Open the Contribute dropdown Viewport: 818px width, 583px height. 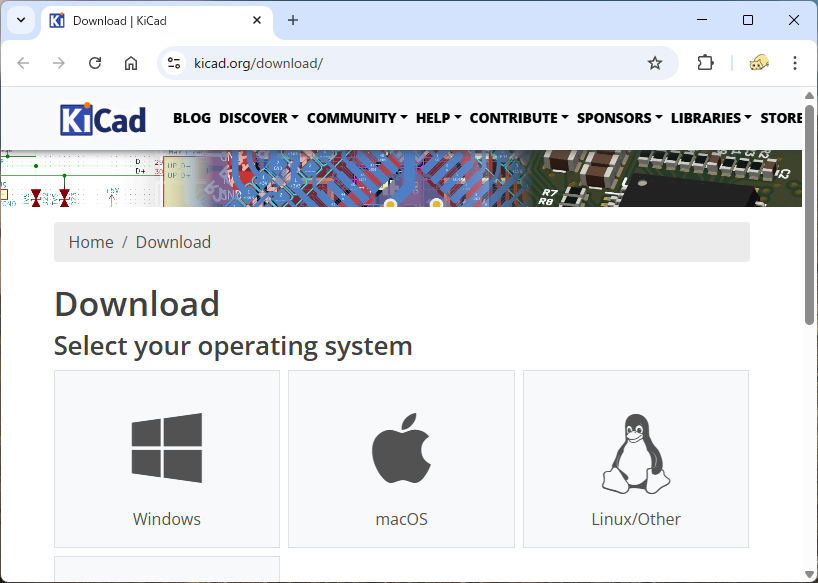click(518, 118)
